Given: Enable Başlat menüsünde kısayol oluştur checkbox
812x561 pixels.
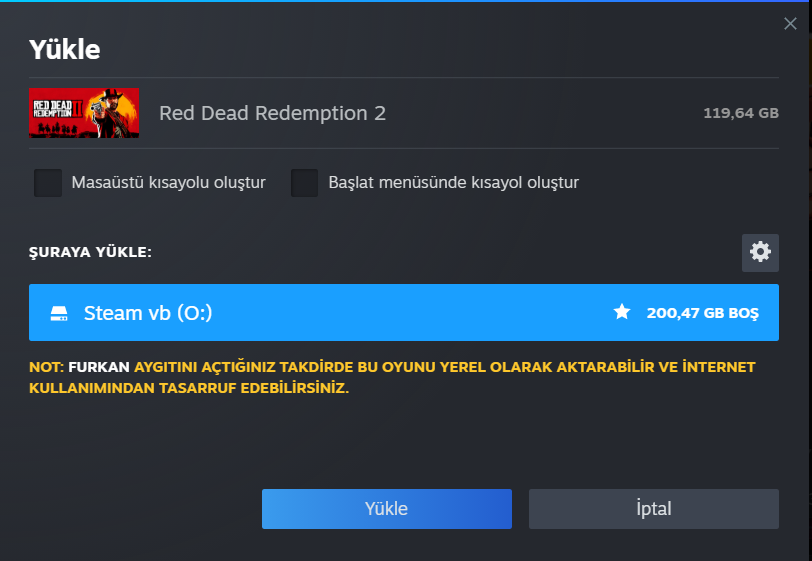Looking at the screenshot, I should coord(304,182).
